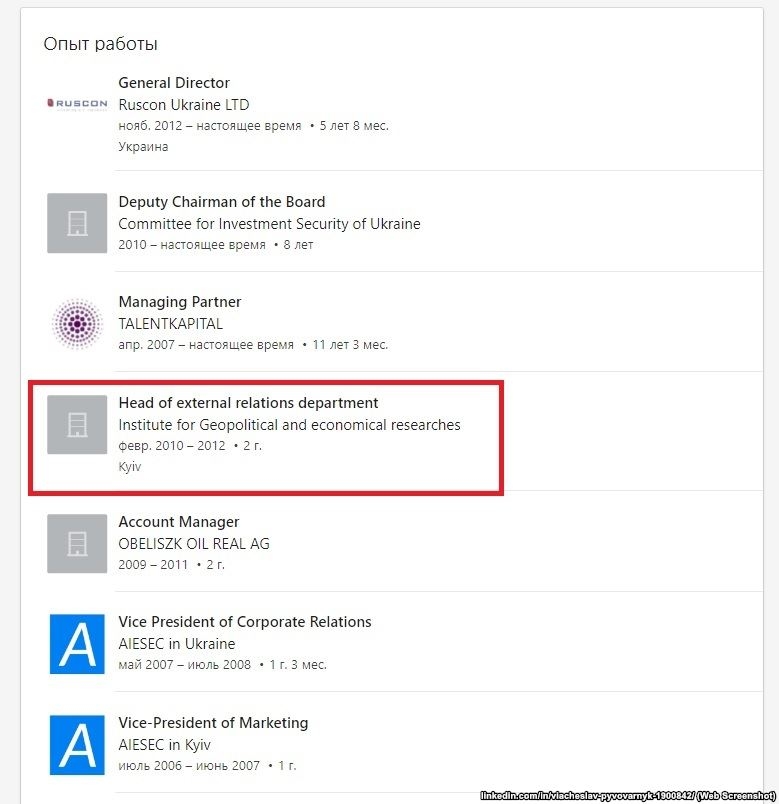Click the Institute for Geopolitical researches placeholder icon

click(77, 424)
